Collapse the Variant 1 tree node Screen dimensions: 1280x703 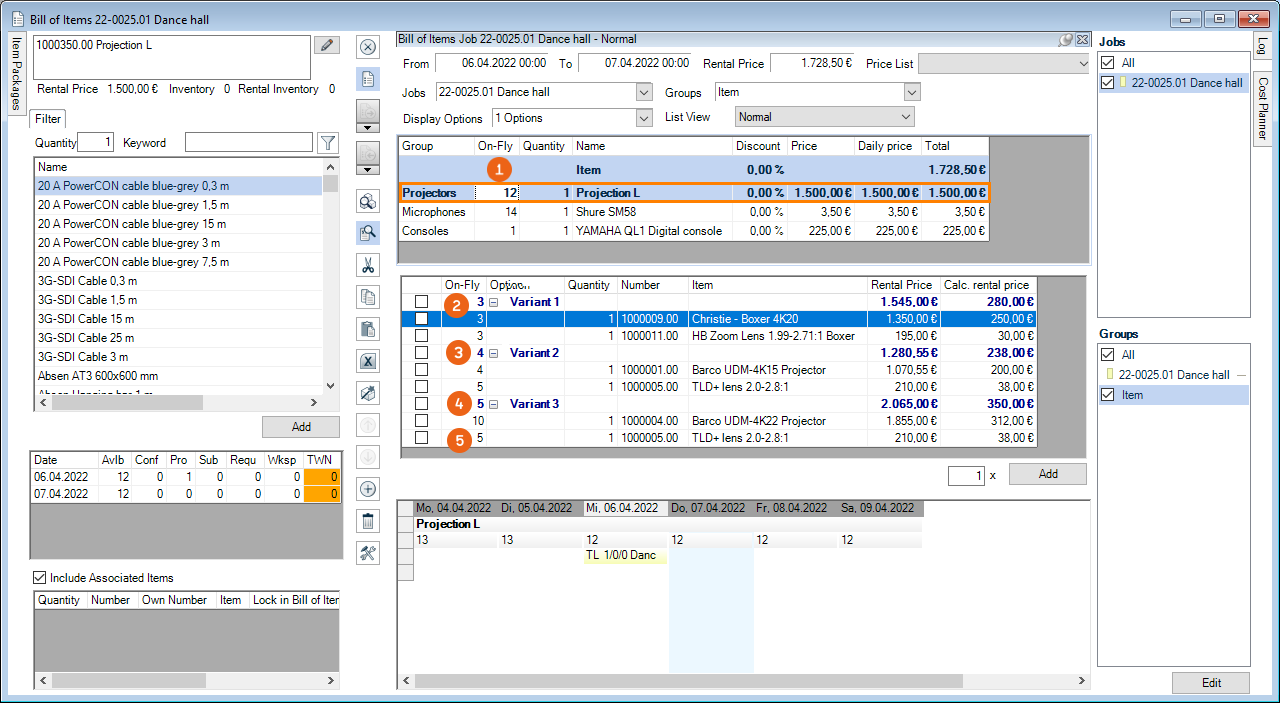pos(493,302)
